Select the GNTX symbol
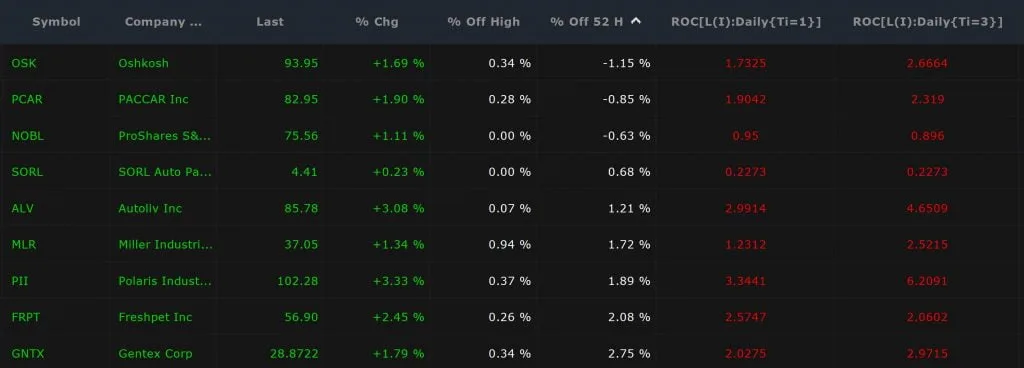1024x368 pixels. click(x=27, y=354)
